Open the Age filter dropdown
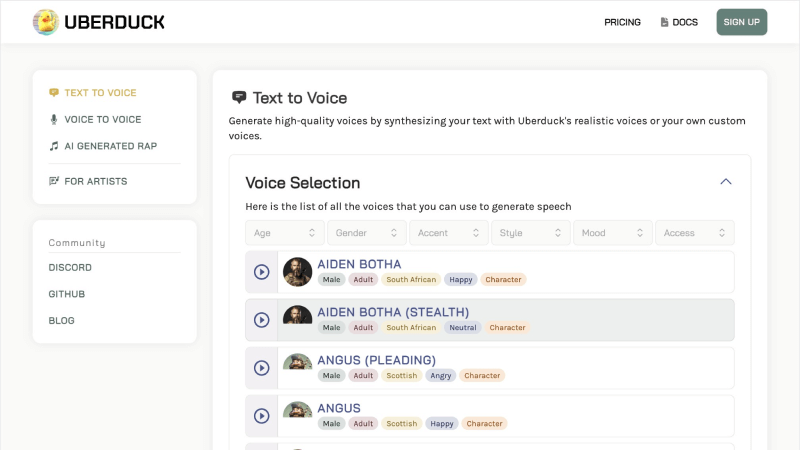800x450 pixels. pos(285,233)
